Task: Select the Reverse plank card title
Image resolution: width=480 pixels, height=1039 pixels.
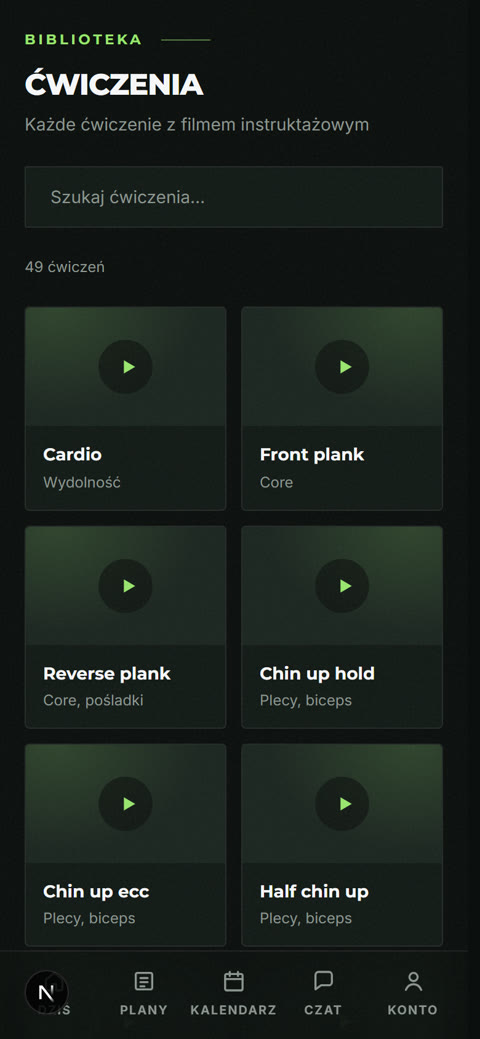Action: pos(107,674)
